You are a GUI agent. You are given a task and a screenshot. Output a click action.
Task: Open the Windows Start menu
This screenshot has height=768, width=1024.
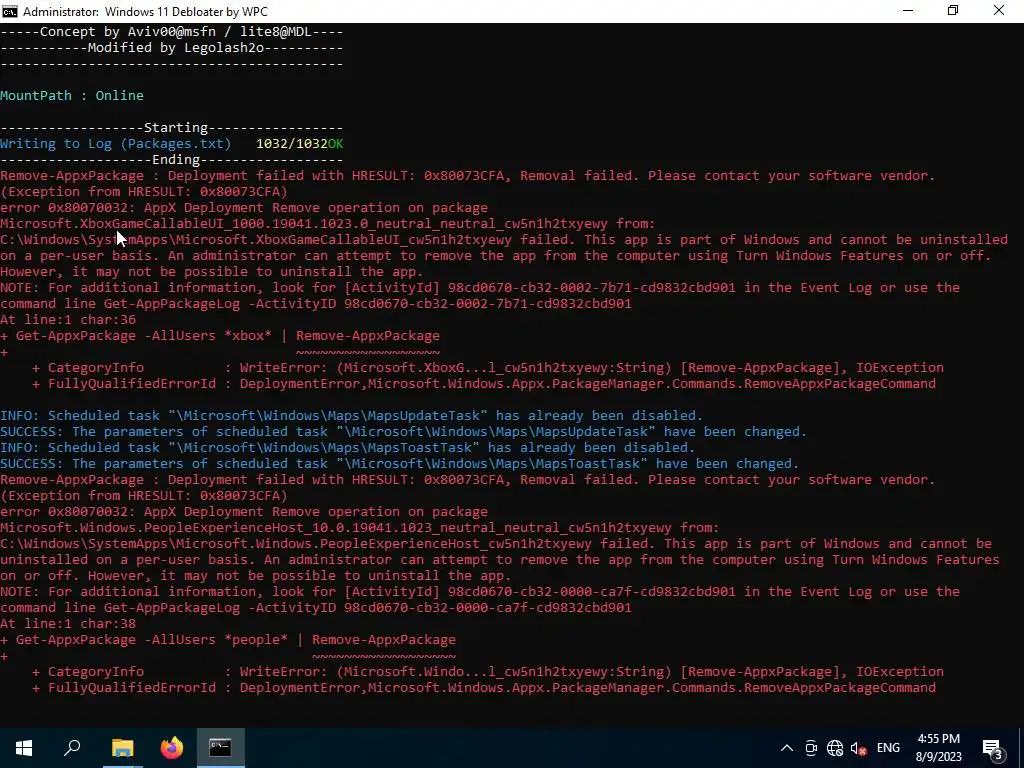click(x=24, y=748)
